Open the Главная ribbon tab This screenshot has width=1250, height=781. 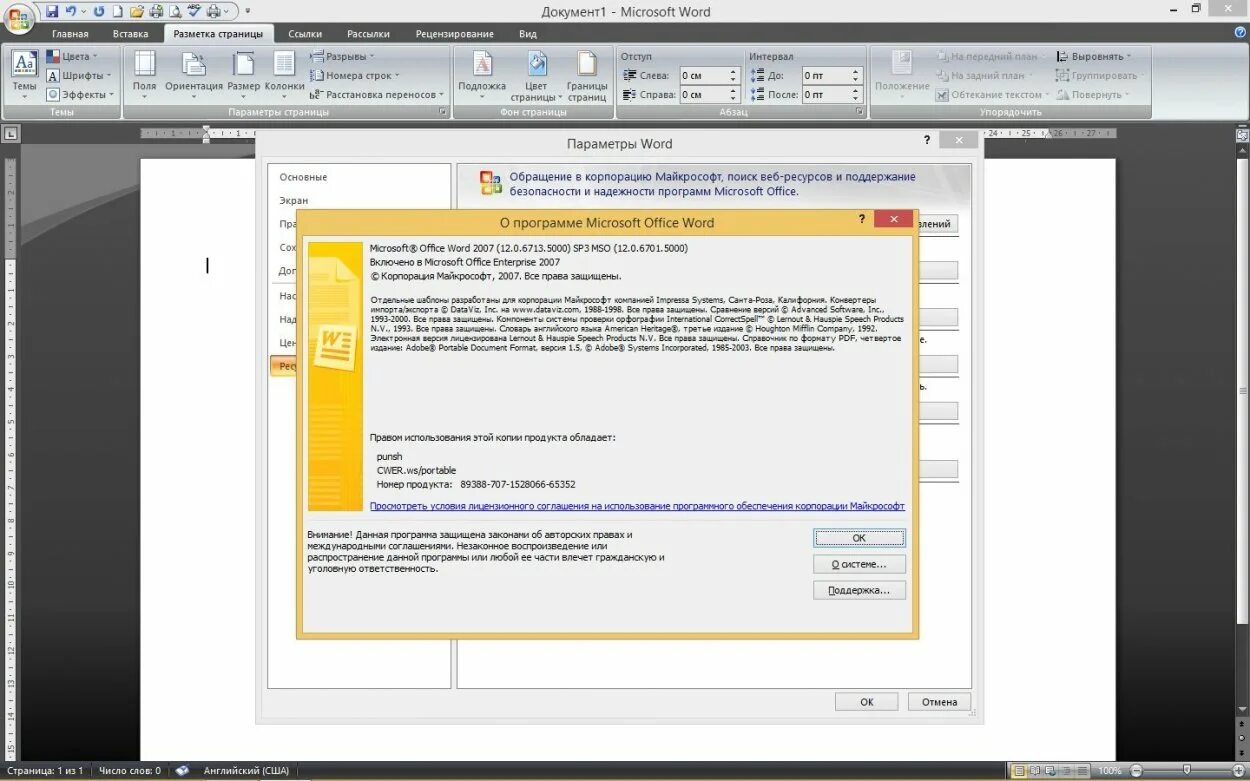[x=70, y=34]
